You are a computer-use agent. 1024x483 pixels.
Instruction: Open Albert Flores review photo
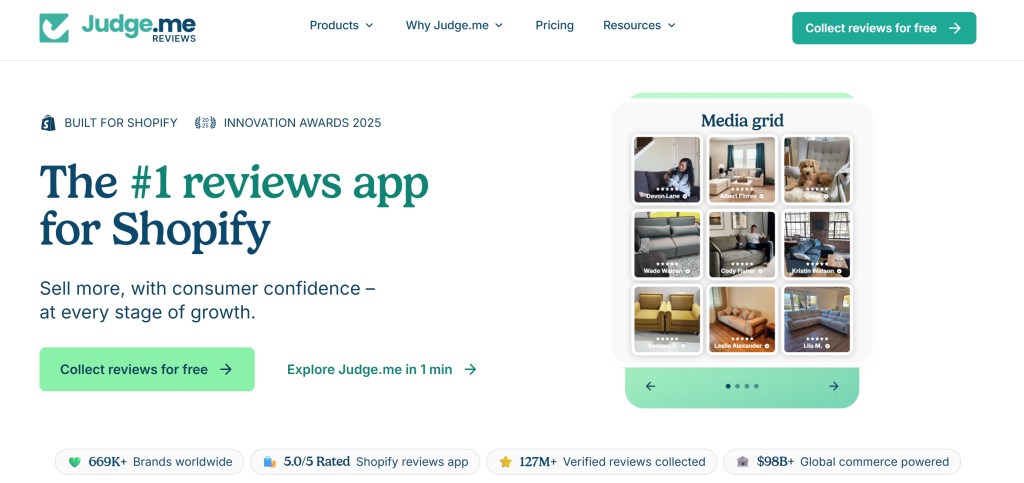click(742, 170)
